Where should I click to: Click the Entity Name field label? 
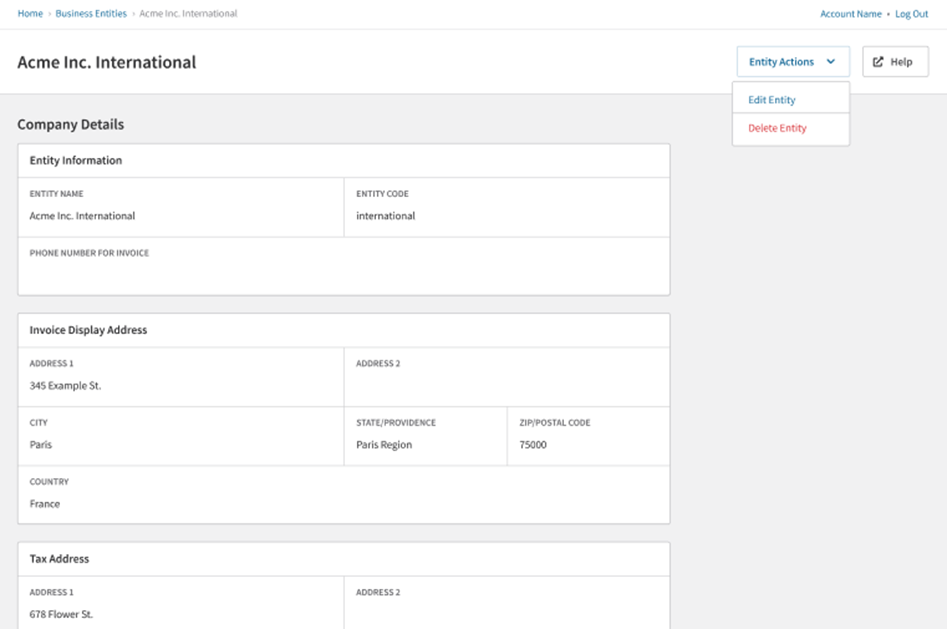(57, 194)
